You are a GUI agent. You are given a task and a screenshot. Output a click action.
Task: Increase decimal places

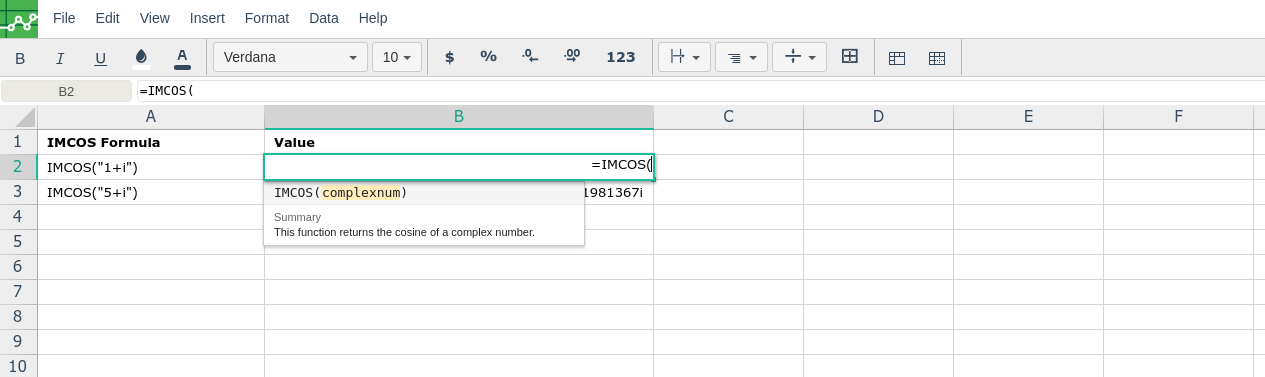pyautogui.click(x=572, y=57)
